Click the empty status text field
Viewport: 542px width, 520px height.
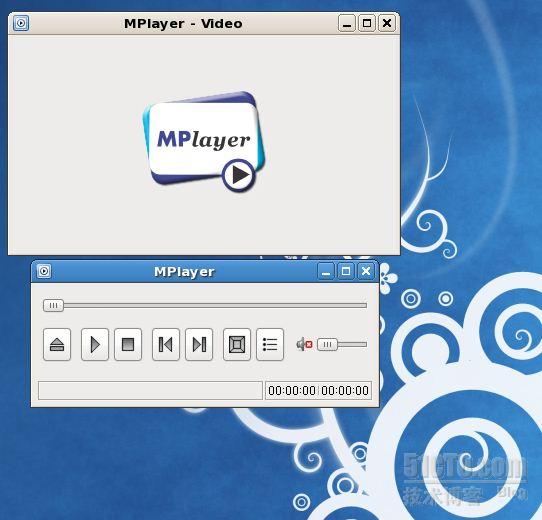click(x=150, y=391)
